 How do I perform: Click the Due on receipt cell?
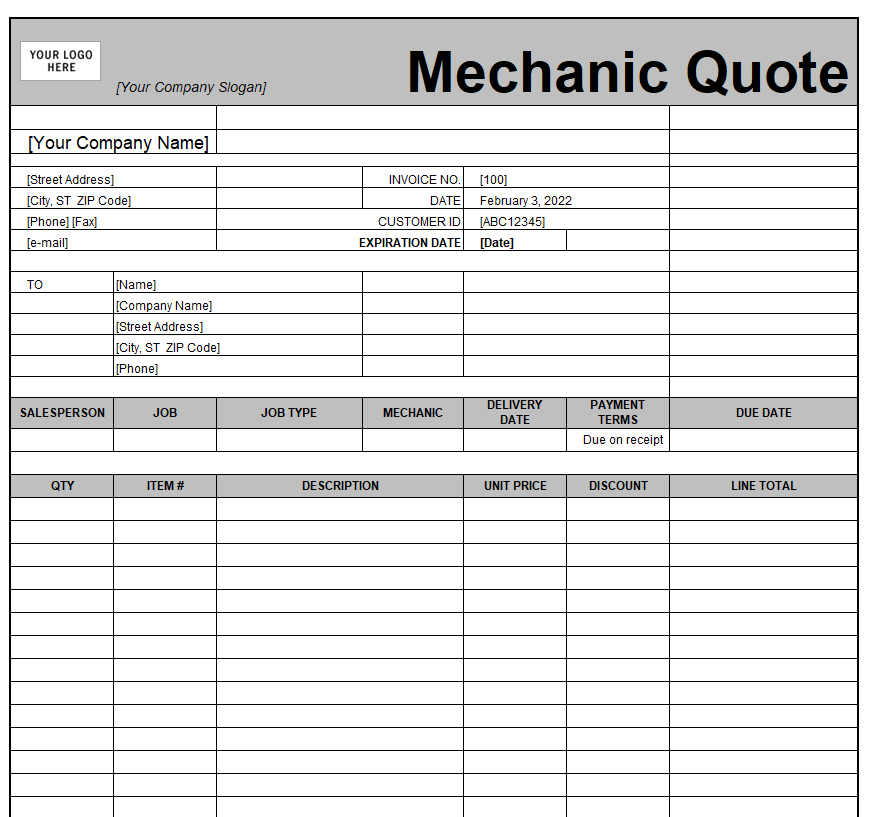coord(618,440)
